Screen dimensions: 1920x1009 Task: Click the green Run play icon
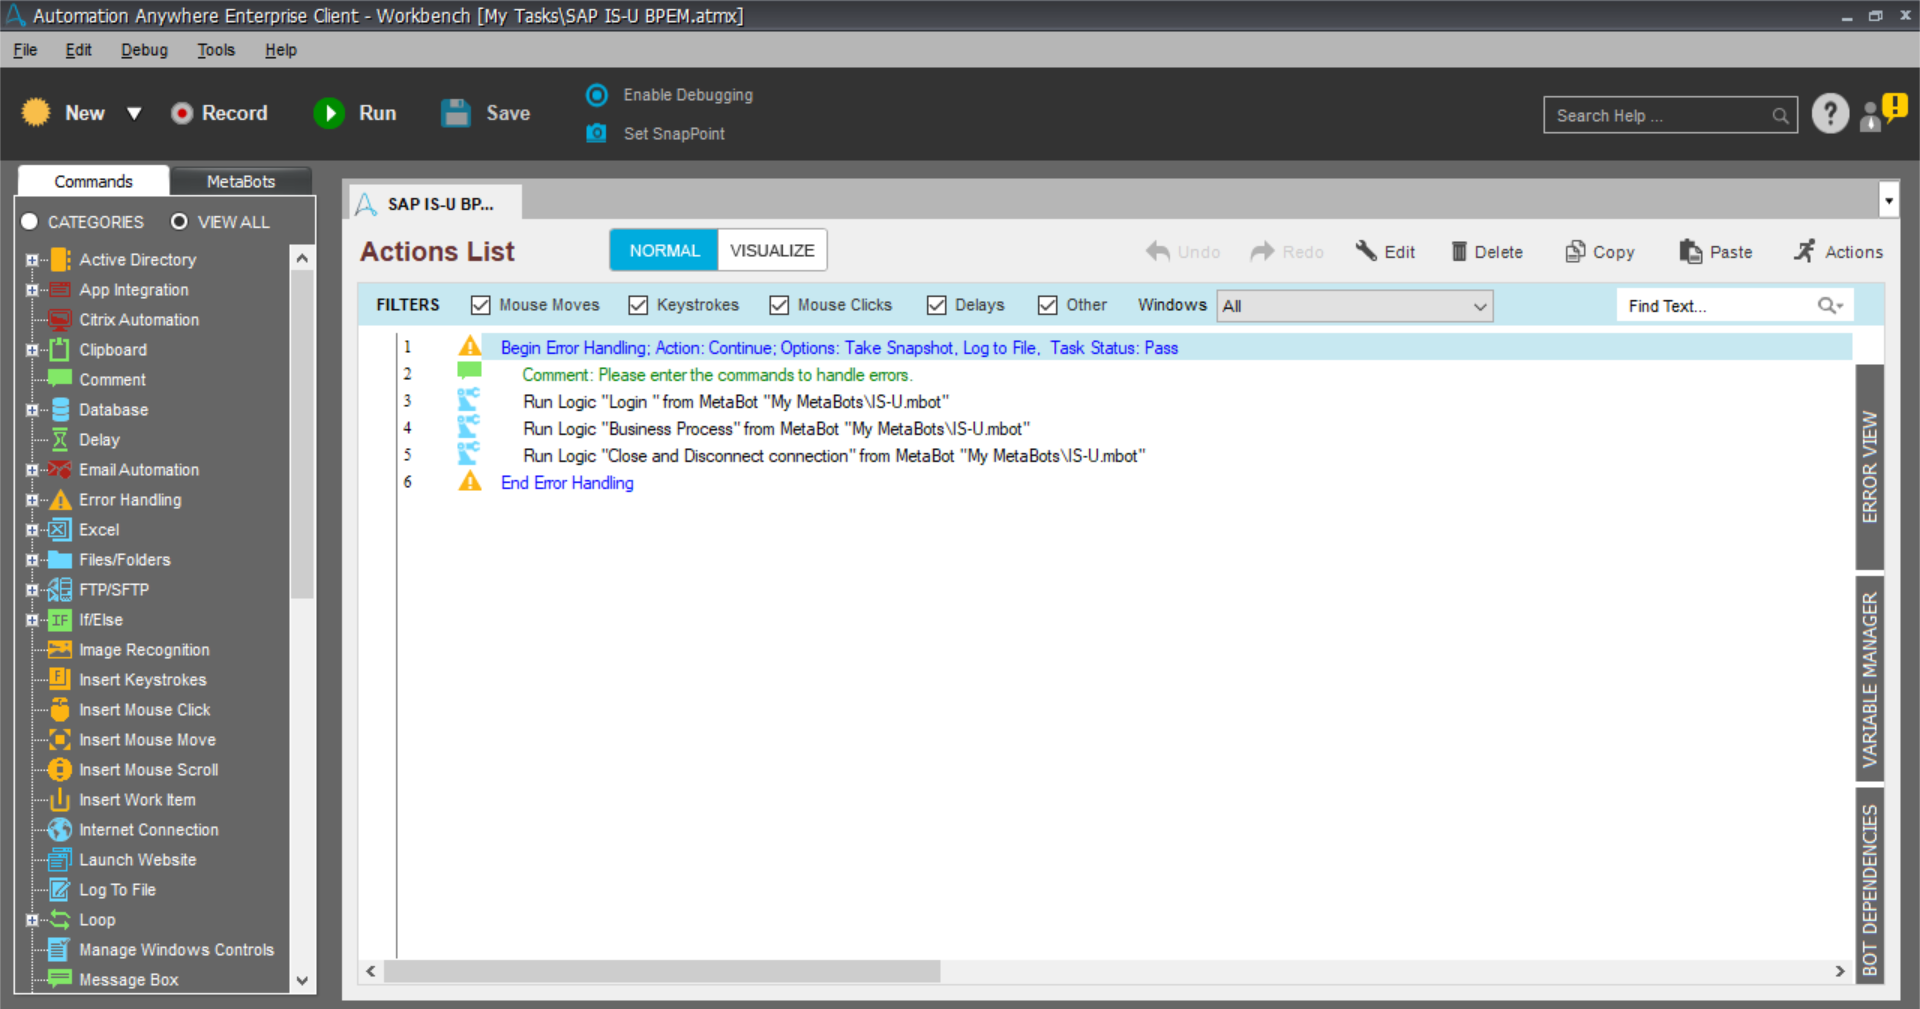pyautogui.click(x=329, y=113)
